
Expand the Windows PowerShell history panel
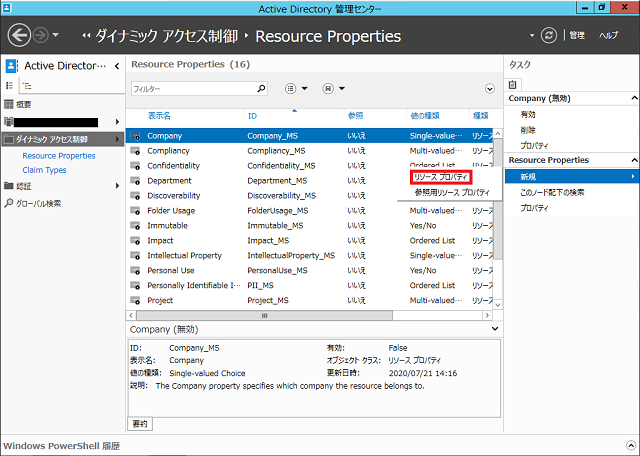coord(630,444)
